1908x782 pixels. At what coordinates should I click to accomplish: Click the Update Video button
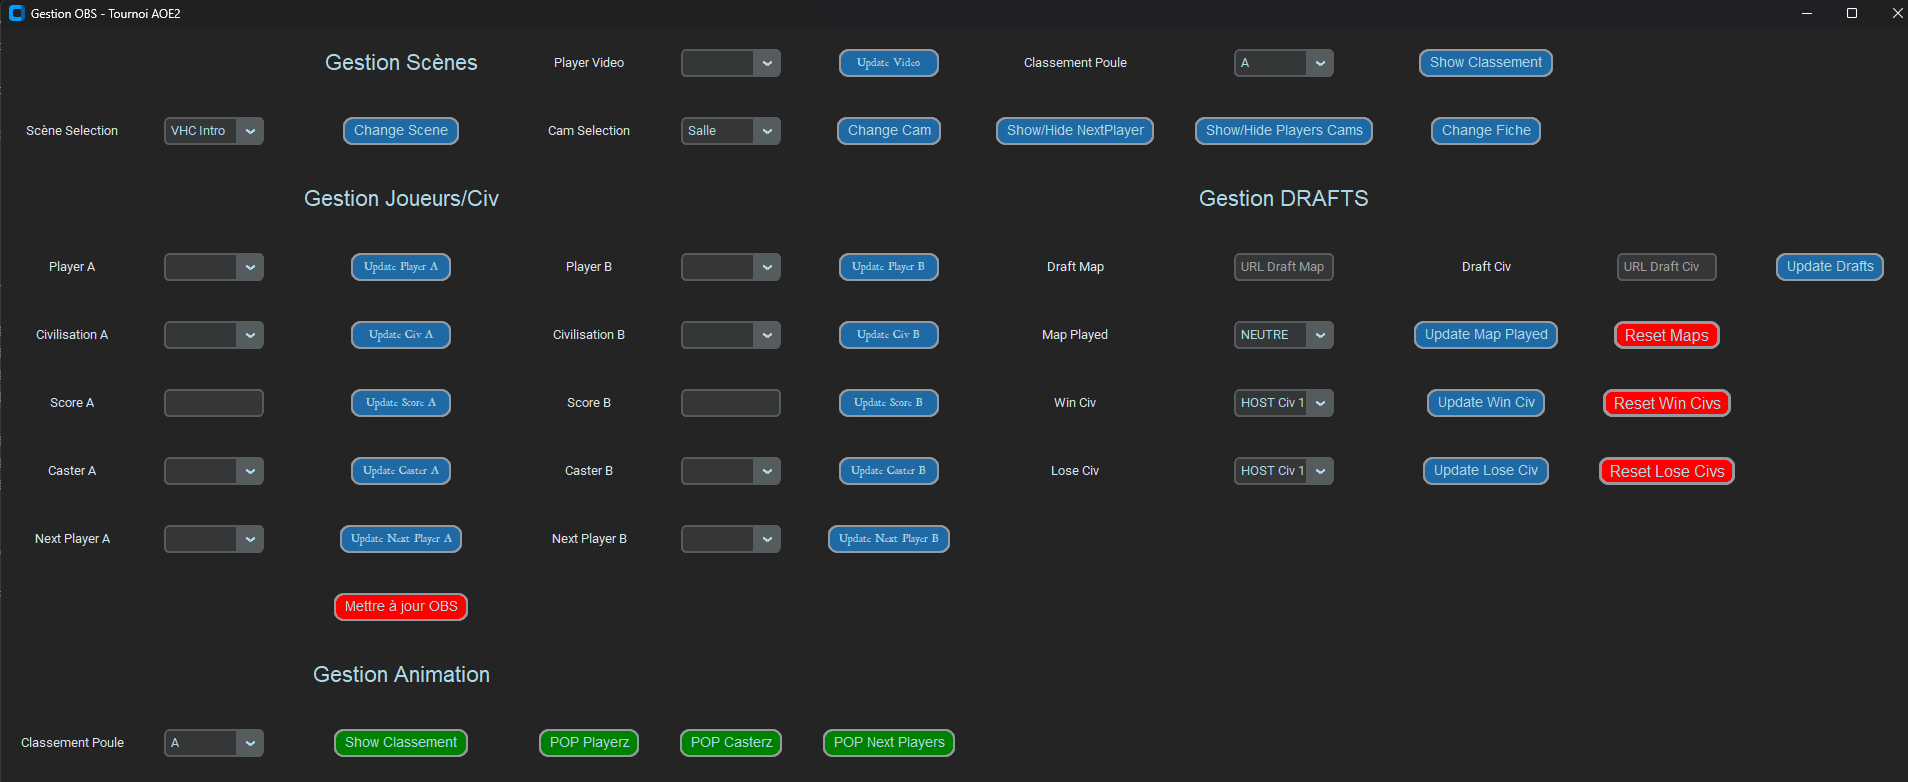(x=889, y=63)
